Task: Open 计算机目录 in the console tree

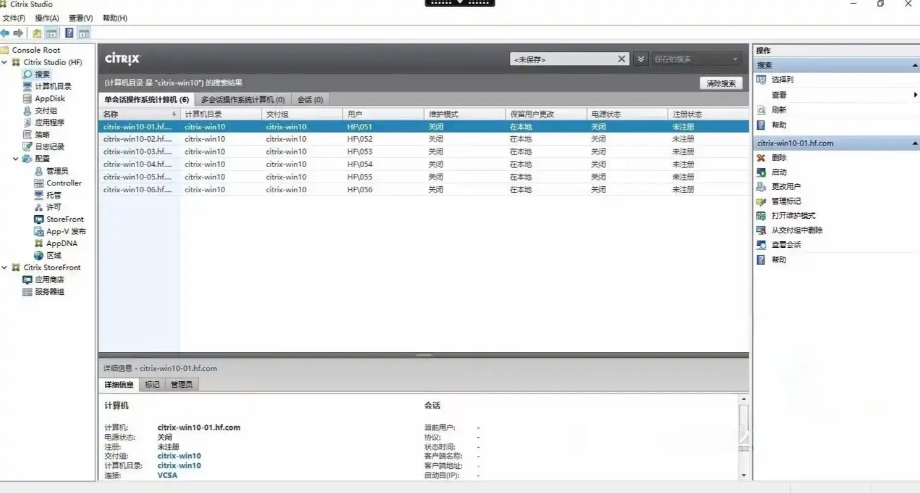Action: (x=53, y=86)
